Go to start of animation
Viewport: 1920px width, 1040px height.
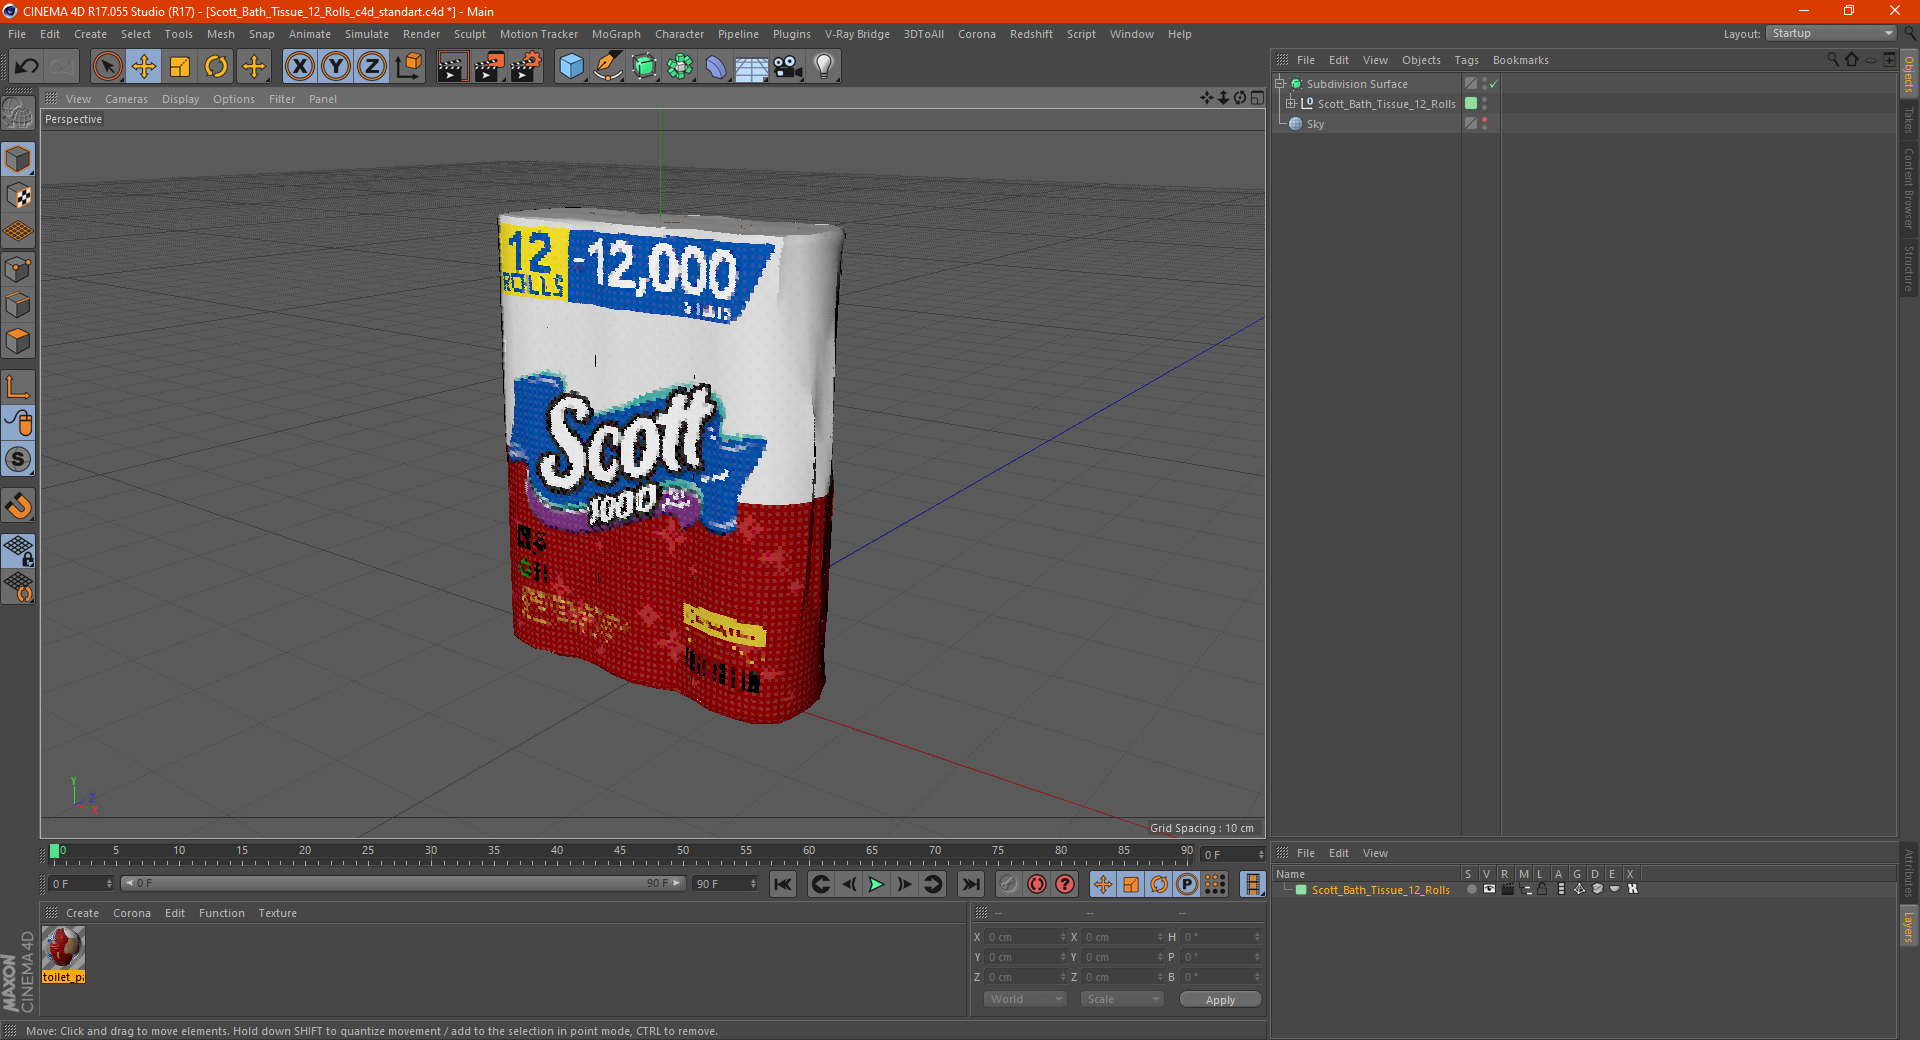[783, 884]
